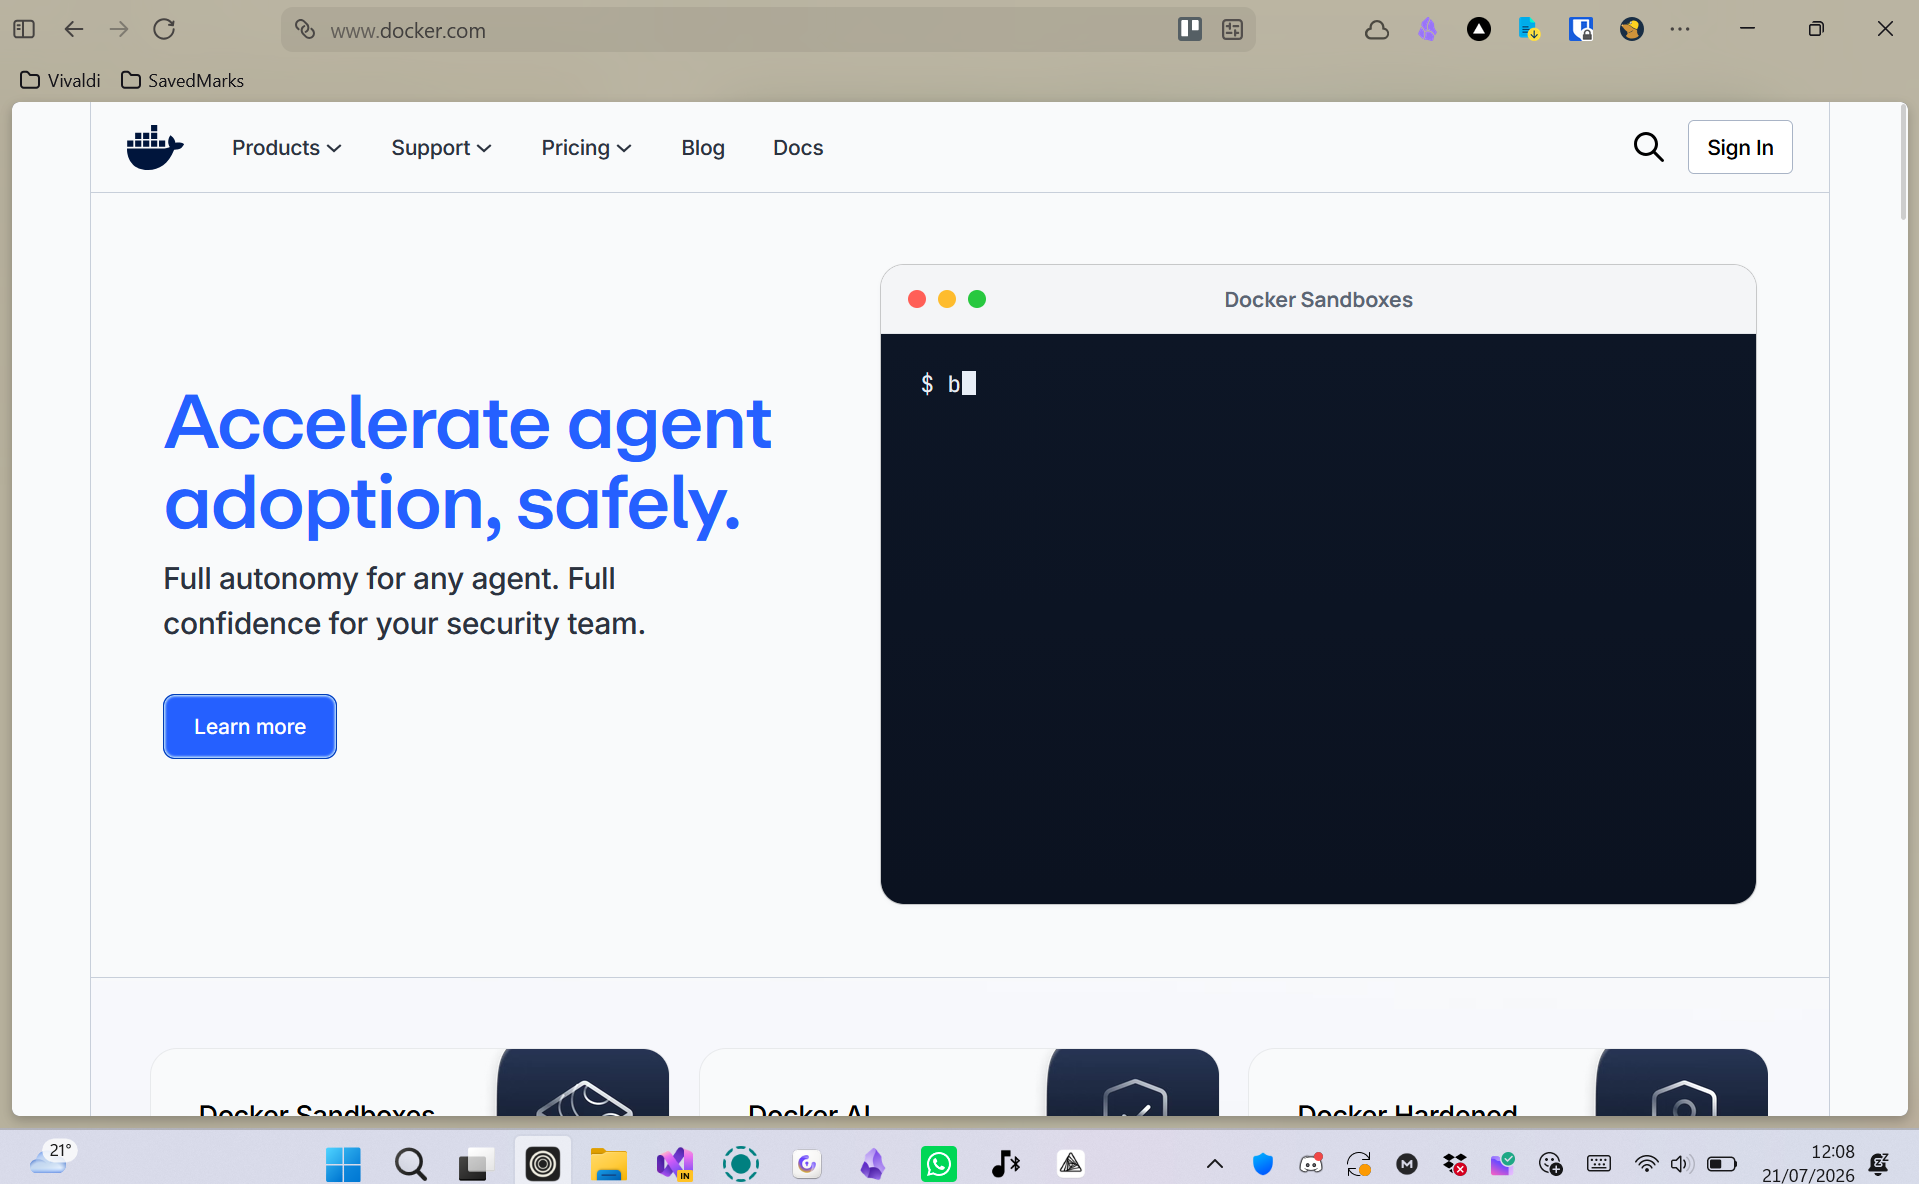This screenshot has height=1184, width=1919.
Task: Click the Docker Sandboxes terminal area
Action: [1318, 619]
